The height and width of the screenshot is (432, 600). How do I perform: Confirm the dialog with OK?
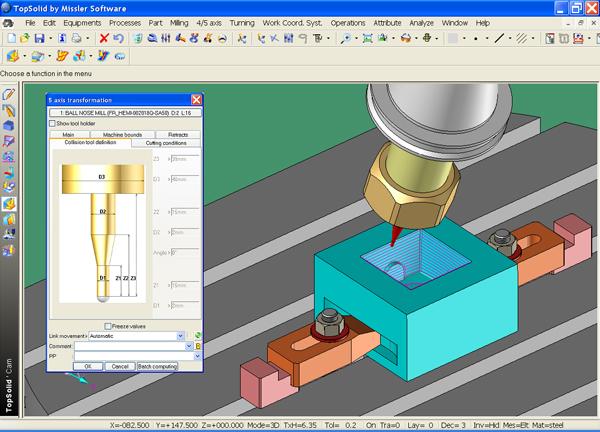tap(88, 367)
